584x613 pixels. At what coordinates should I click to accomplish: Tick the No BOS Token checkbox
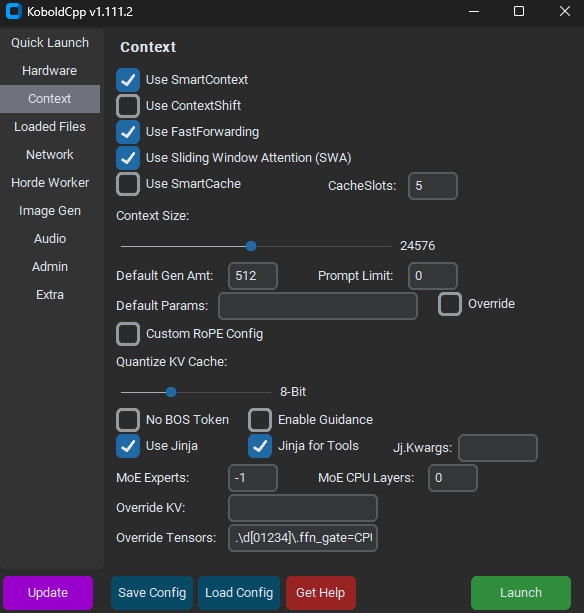point(128,420)
